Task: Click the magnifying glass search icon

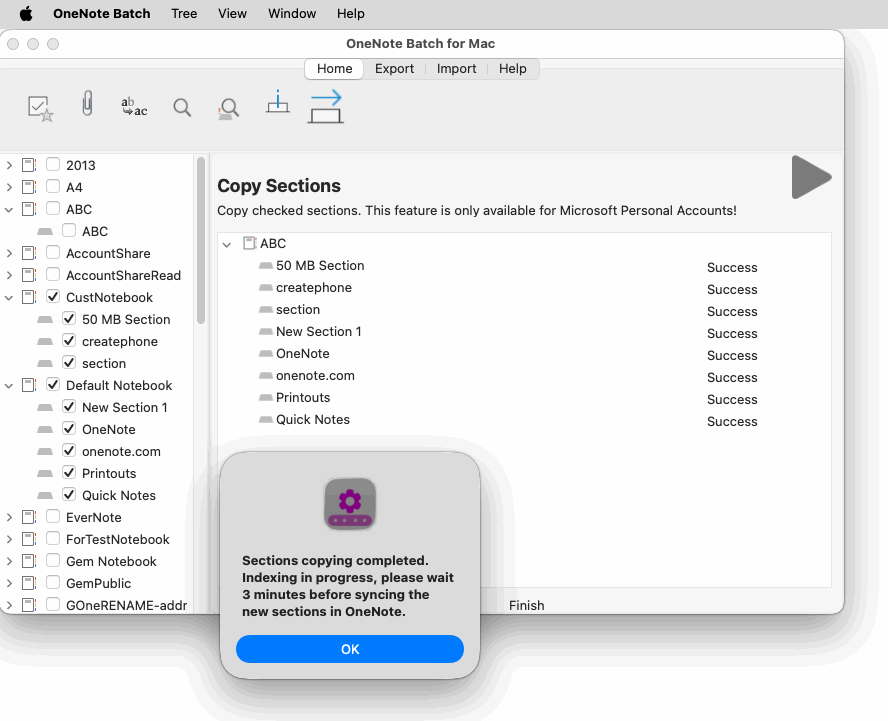Action: point(182,107)
